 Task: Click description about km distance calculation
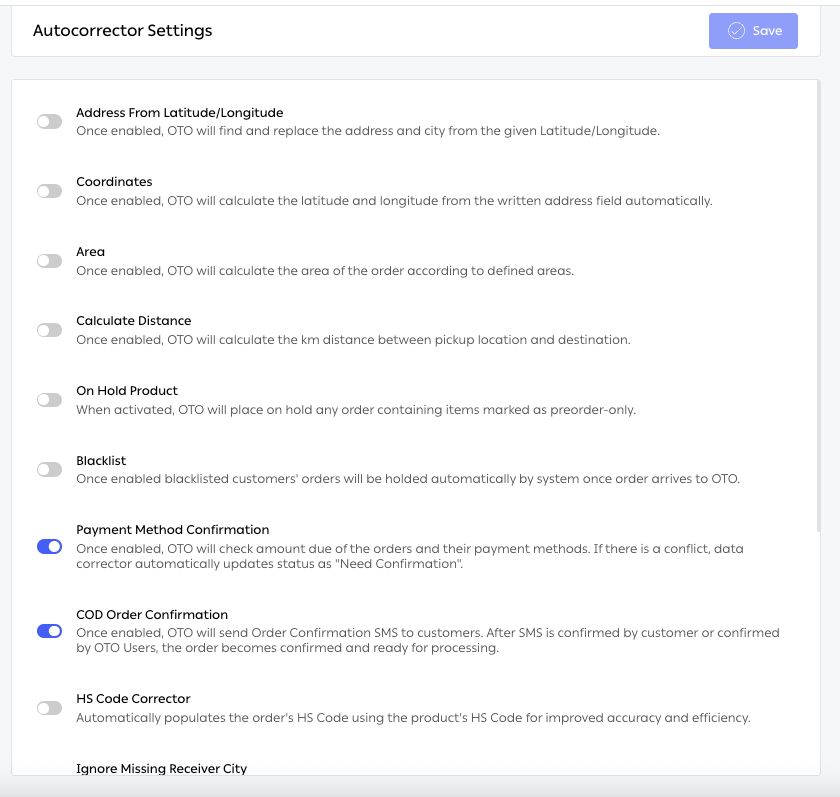pos(353,340)
